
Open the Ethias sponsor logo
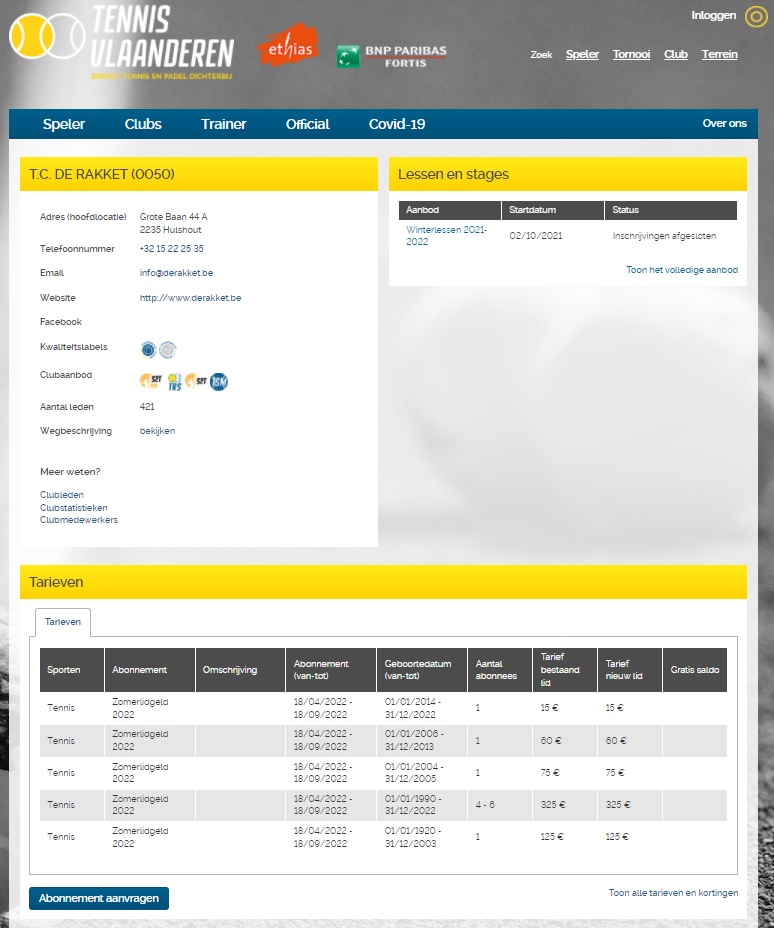[x=288, y=45]
